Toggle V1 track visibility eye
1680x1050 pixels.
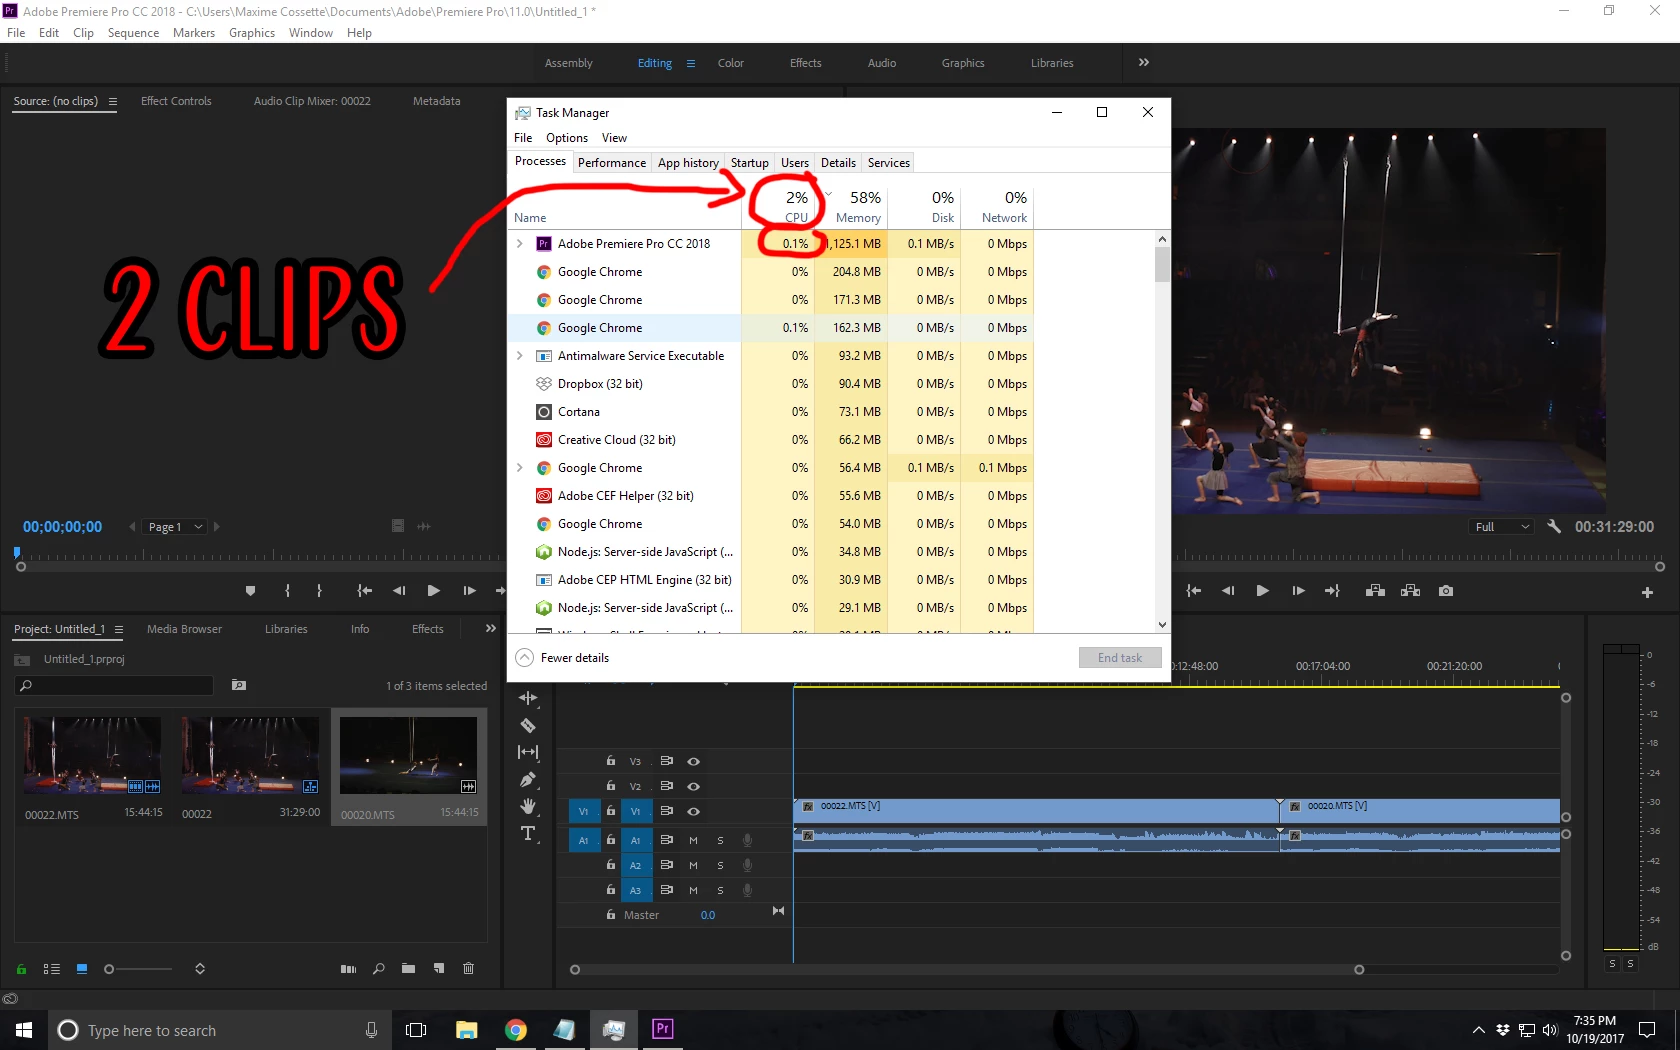693,811
